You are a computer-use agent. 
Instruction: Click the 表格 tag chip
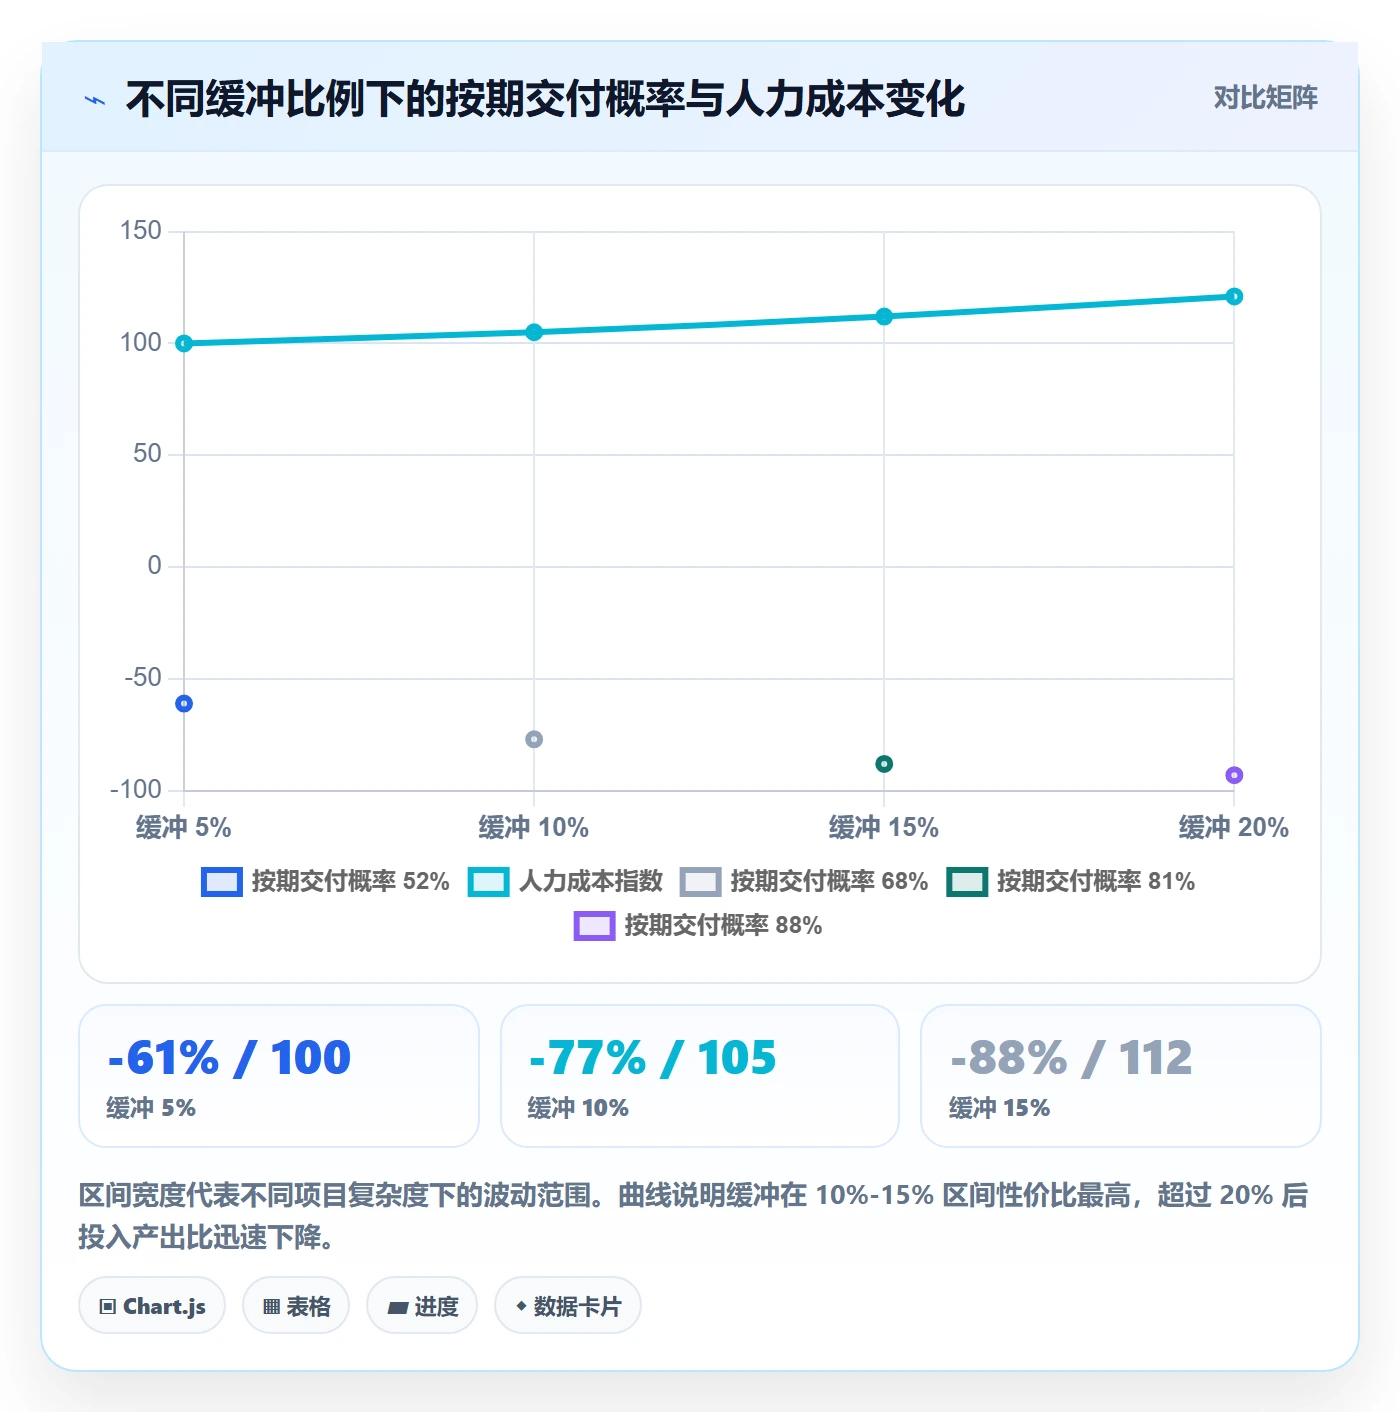point(296,1306)
